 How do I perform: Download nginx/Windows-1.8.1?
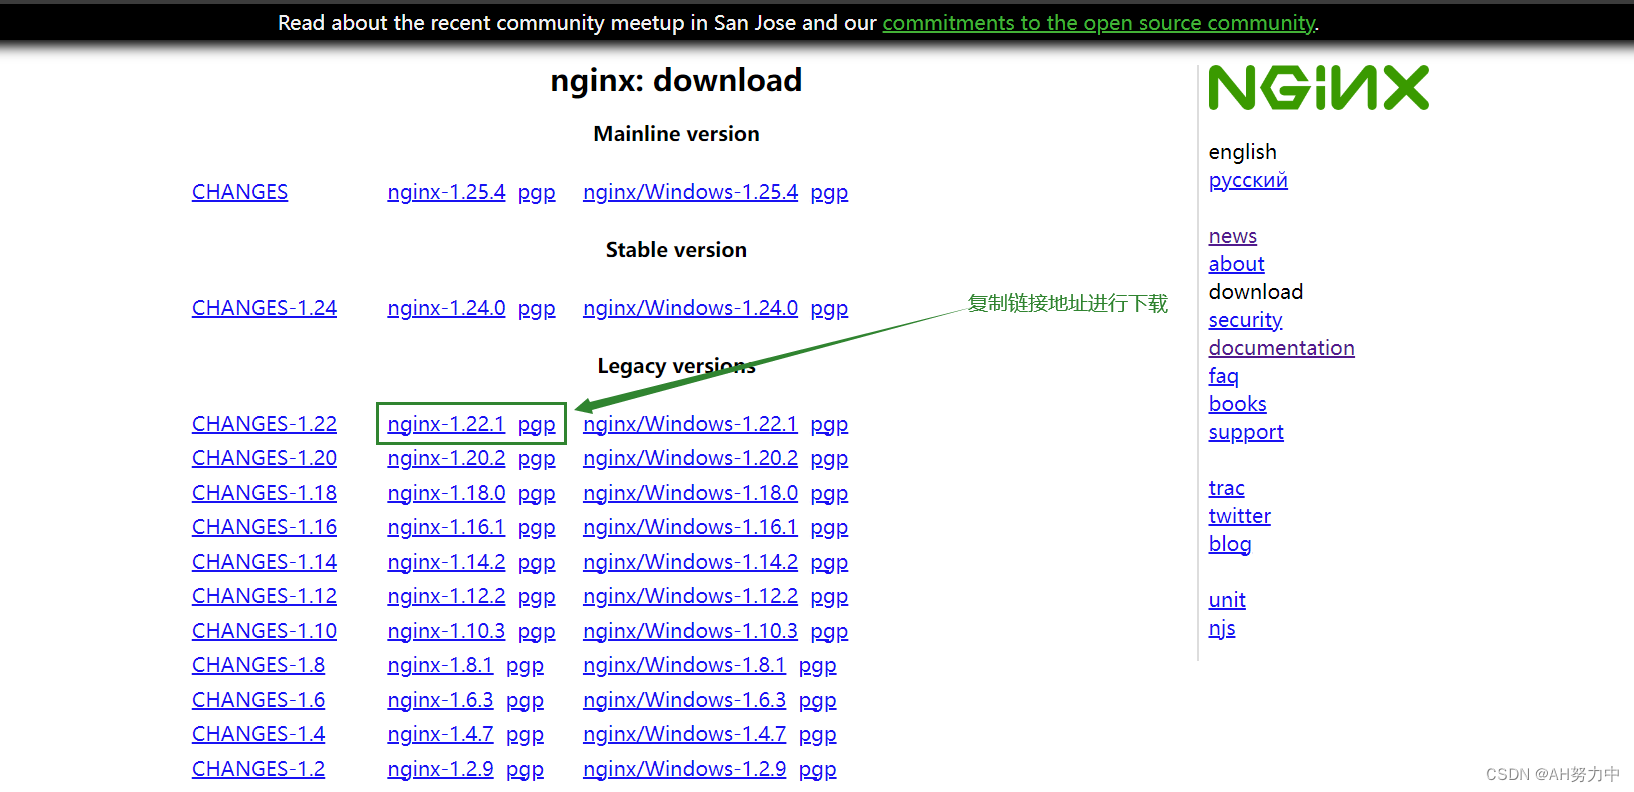click(684, 665)
